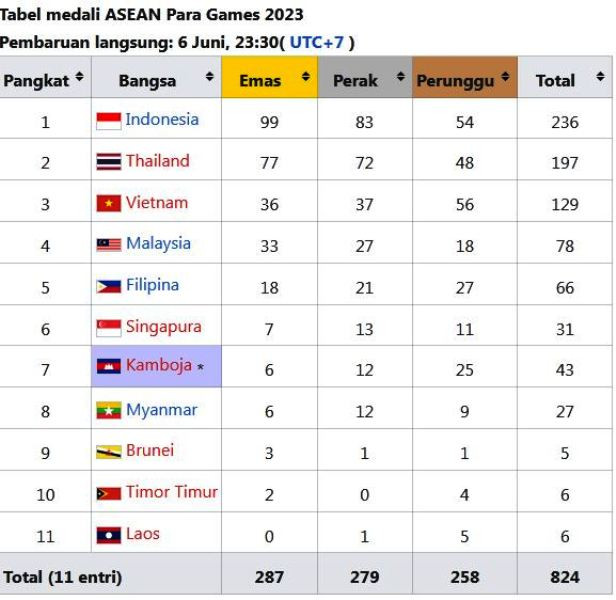The image size is (616, 600).
Task: Sort table by Pangkat column arrows
Action: point(79,76)
